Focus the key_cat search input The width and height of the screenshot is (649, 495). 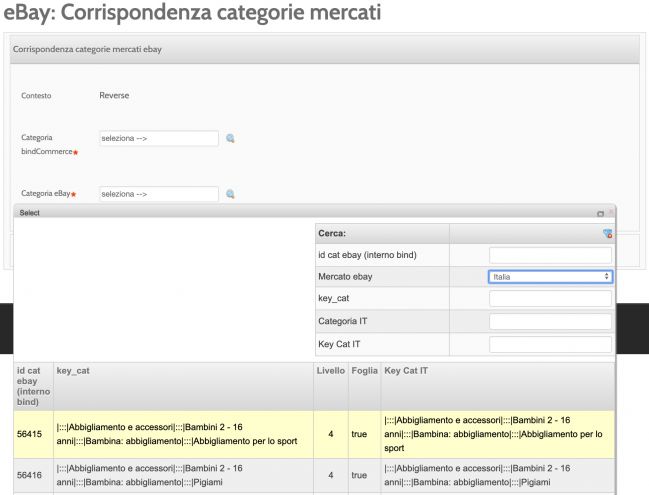coord(550,298)
